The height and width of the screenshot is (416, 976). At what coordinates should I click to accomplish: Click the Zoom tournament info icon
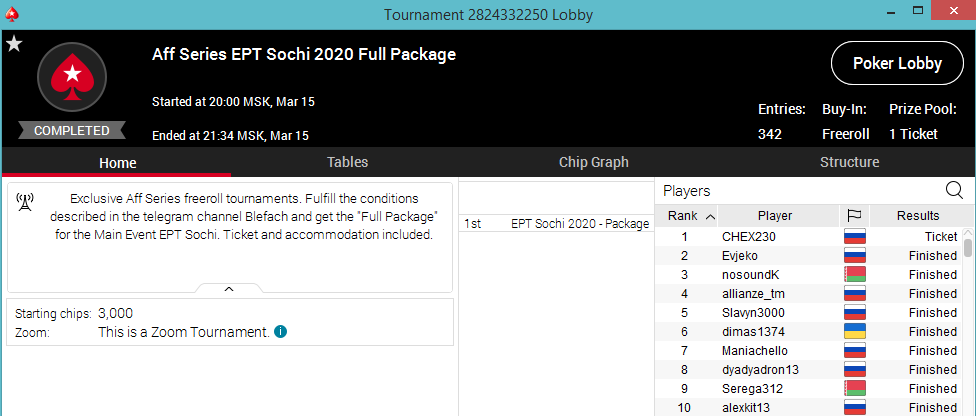click(x=280, y=331)
